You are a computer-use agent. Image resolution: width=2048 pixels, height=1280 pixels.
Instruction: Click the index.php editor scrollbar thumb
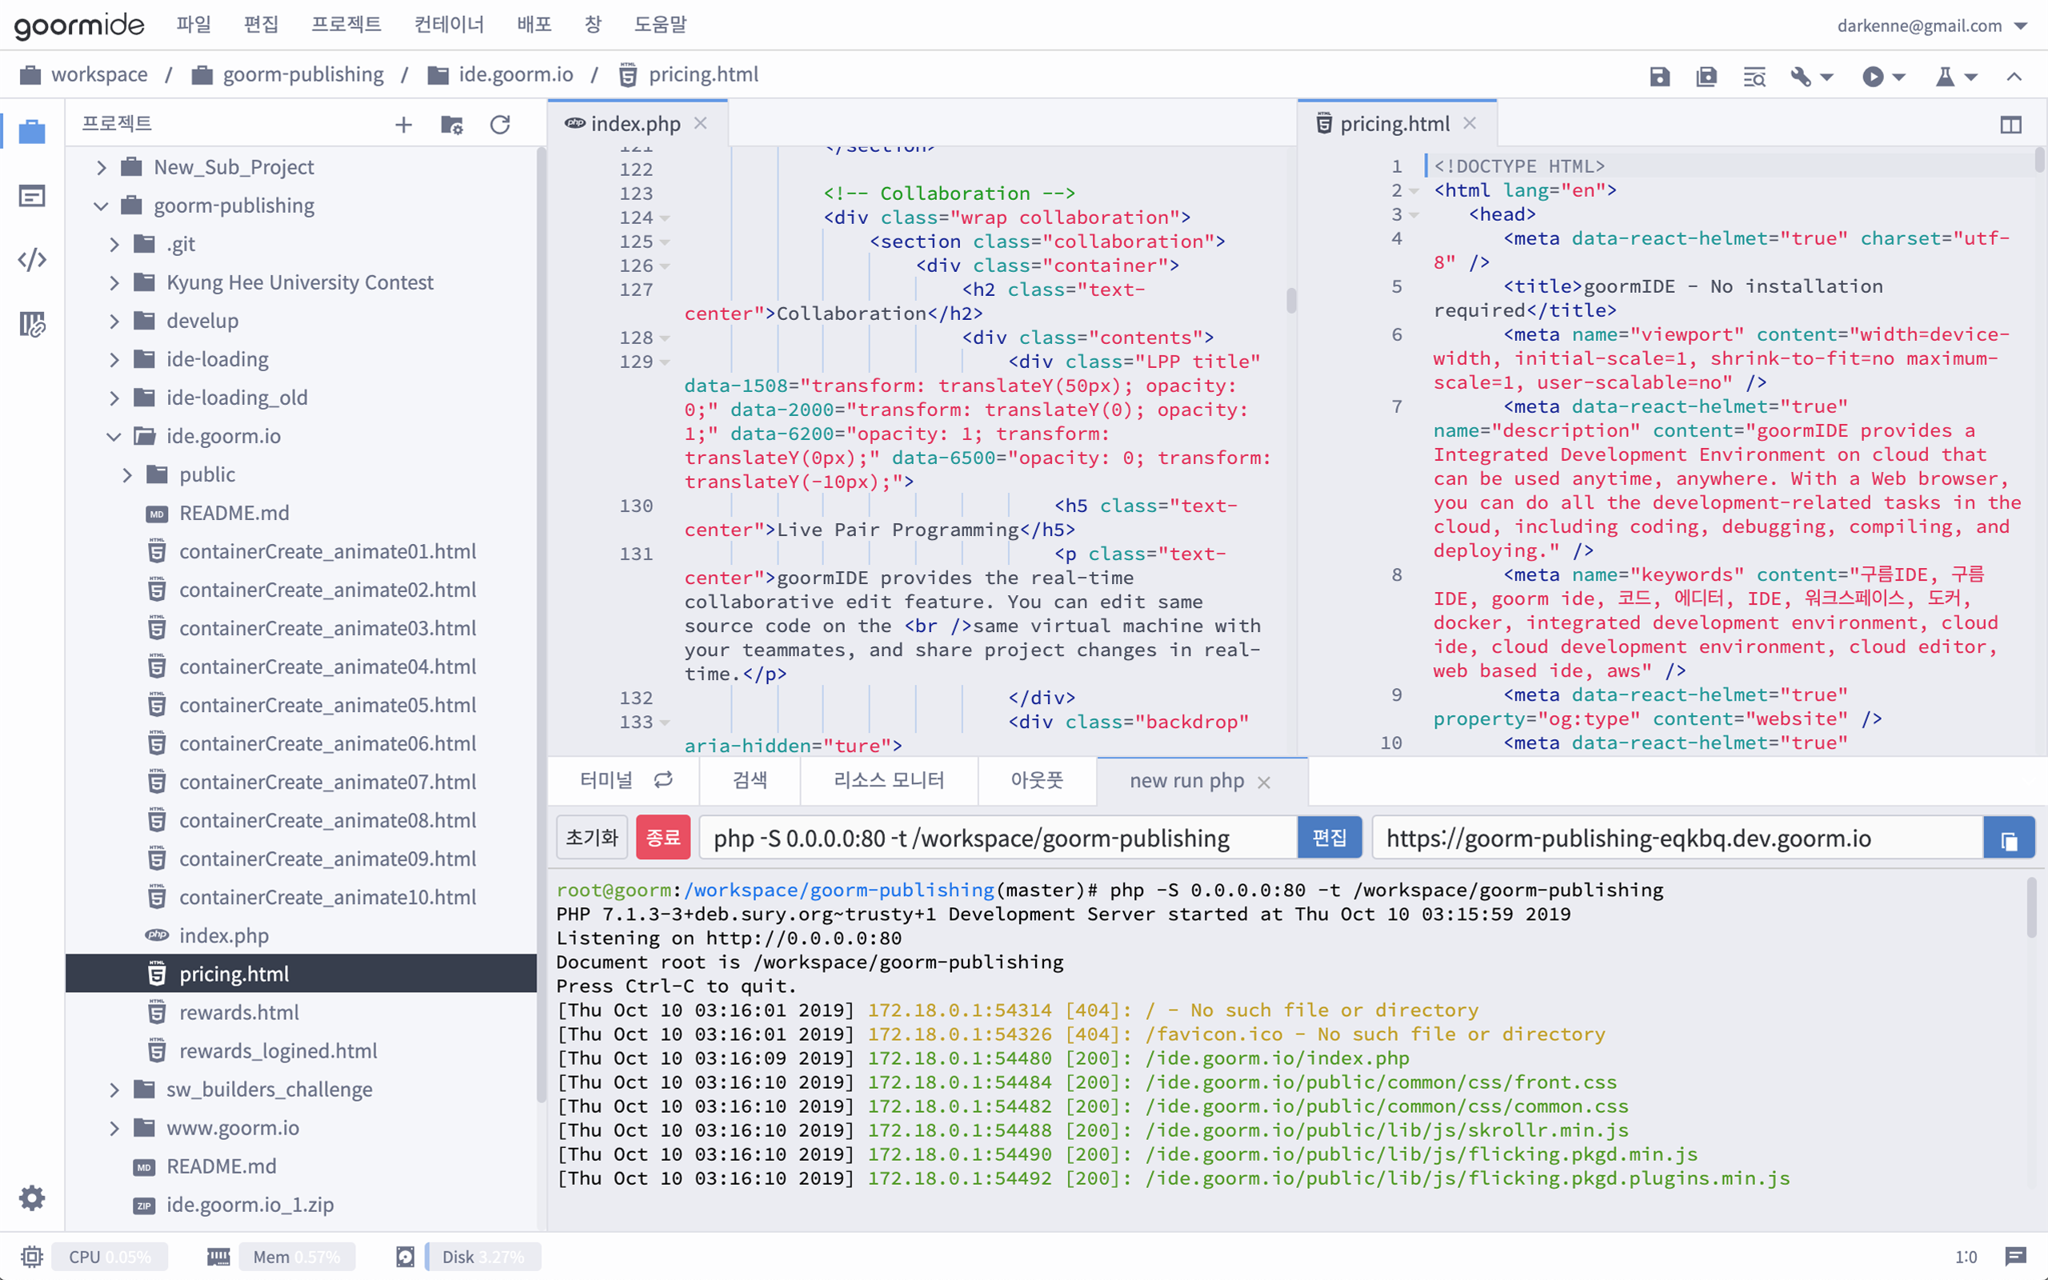point(1291,300)
